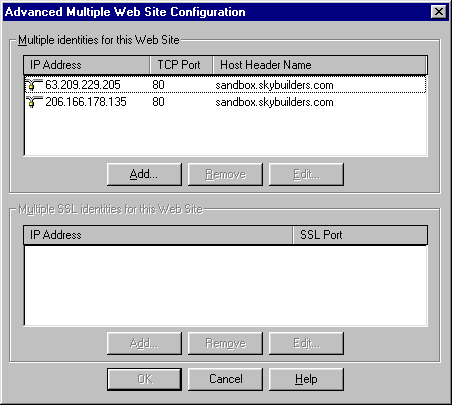Open Help for this dialog
Image resolution: width=452 pixels, height=405 pixels.
click(x=306, y=379)
